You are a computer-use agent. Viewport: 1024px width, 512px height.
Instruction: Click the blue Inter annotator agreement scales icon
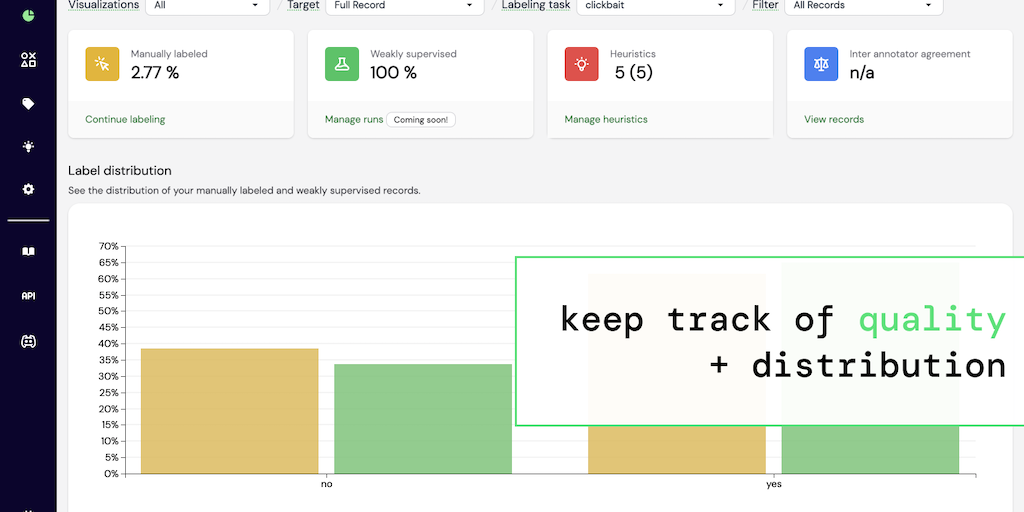[x=821, y=64]
